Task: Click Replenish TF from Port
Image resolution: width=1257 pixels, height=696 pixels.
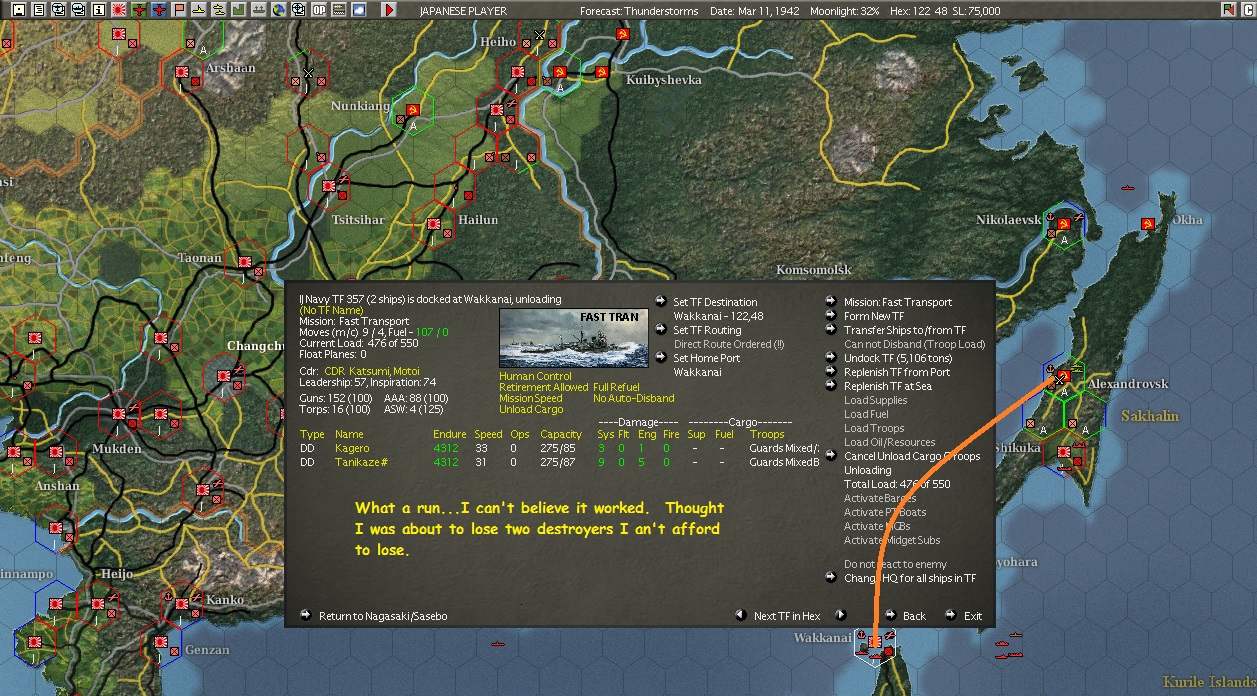Action: 897,372
